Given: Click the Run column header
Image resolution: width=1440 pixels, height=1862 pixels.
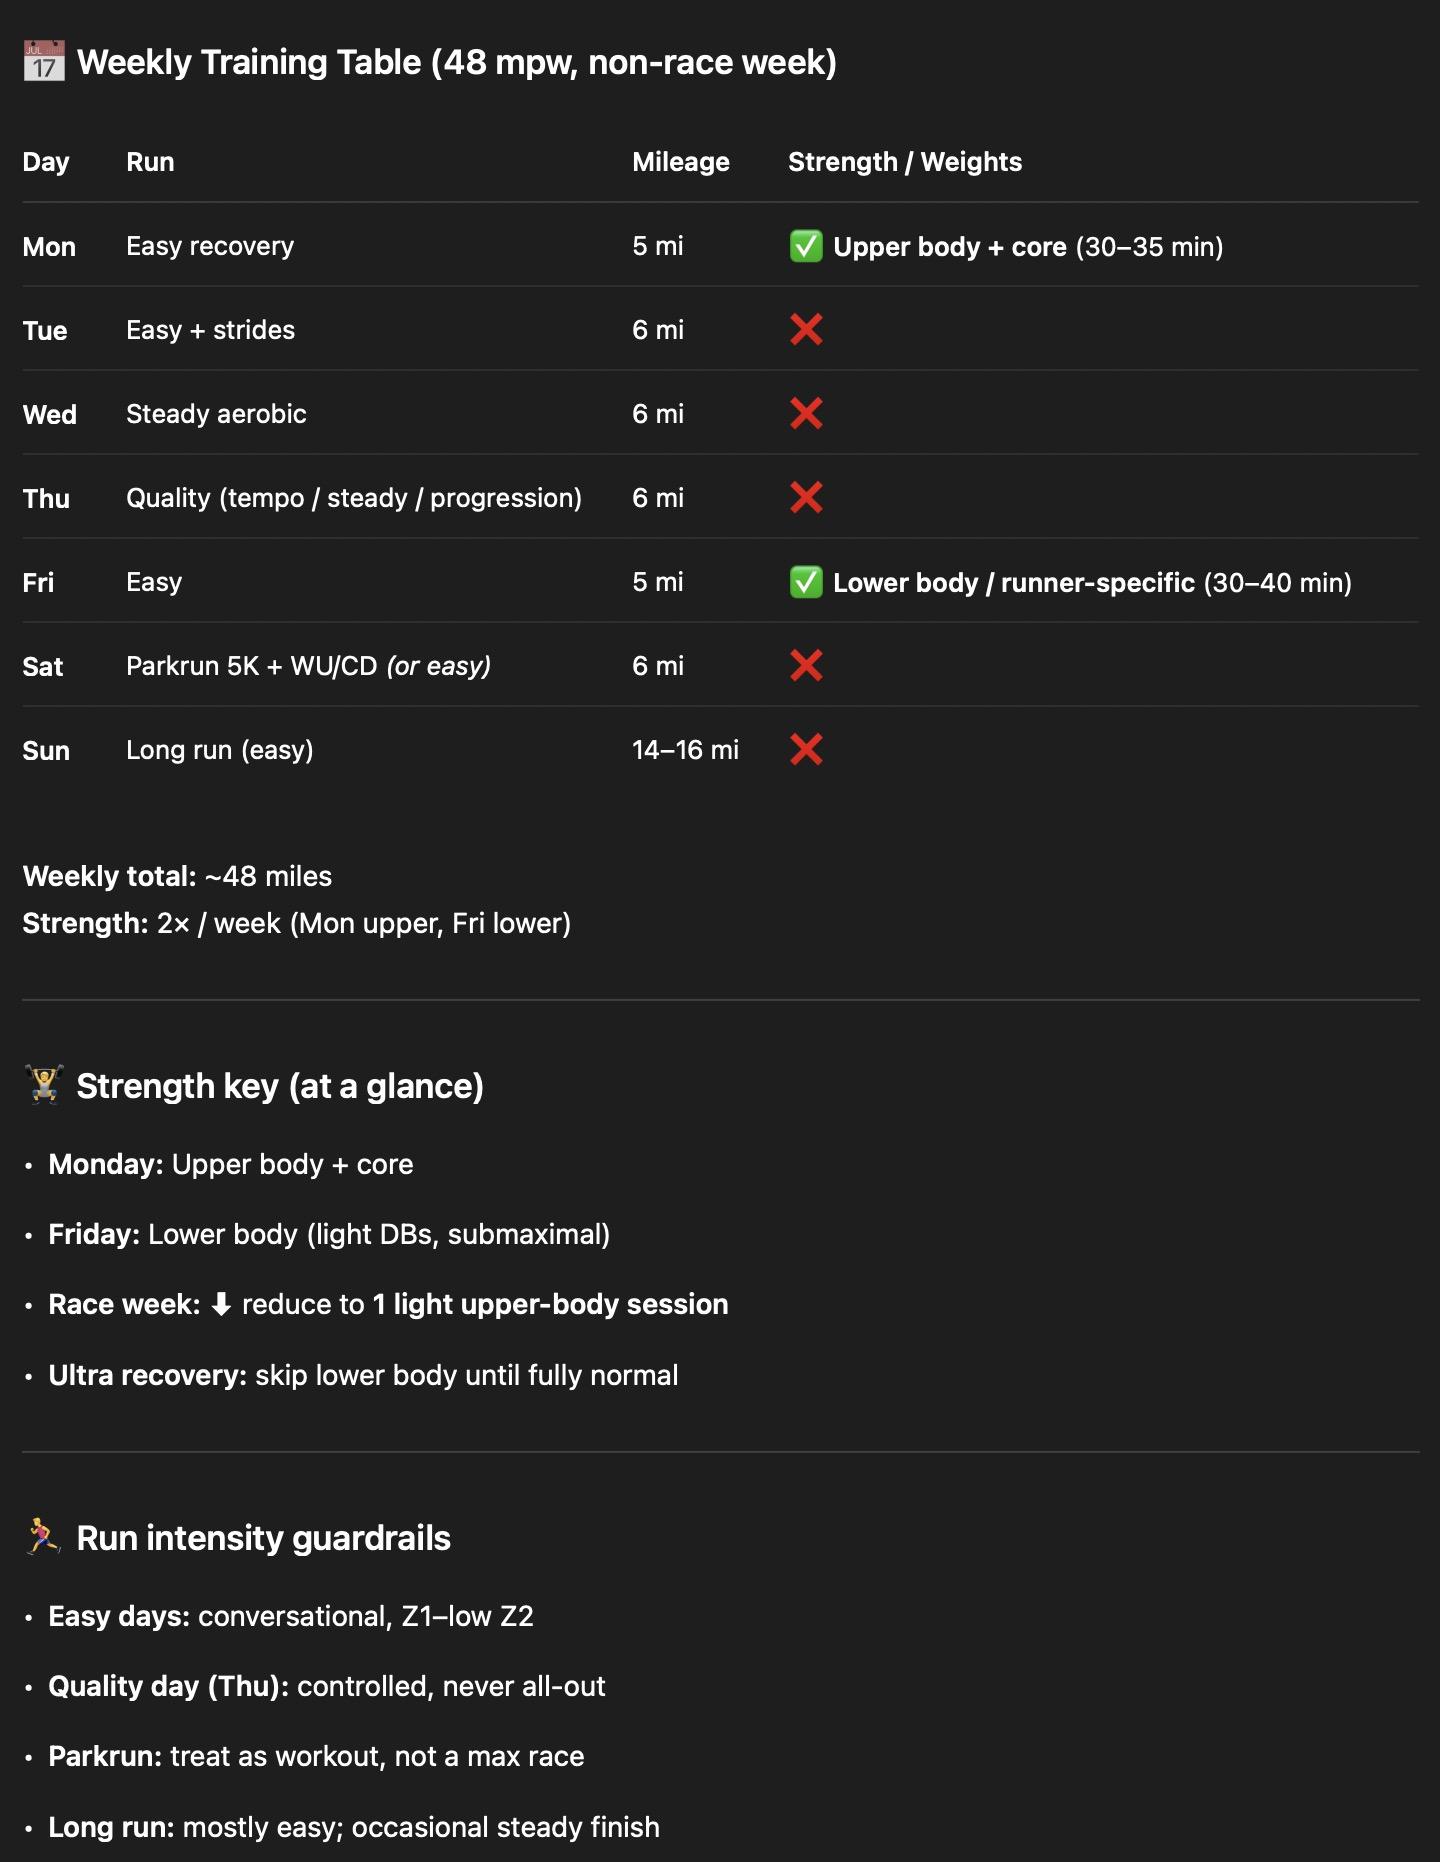Looking at the screenshot, I should 150,162.
